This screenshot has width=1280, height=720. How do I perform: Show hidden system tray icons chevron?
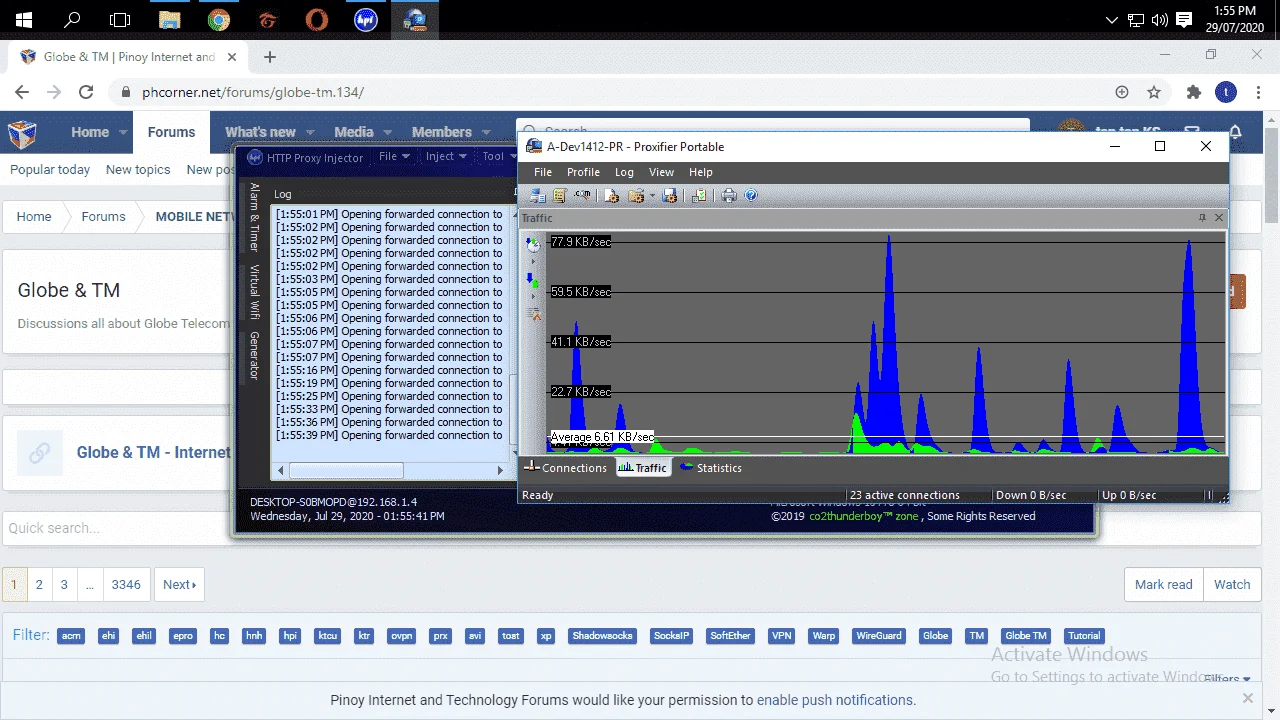pyautogui.click(x=1112, y=19)
